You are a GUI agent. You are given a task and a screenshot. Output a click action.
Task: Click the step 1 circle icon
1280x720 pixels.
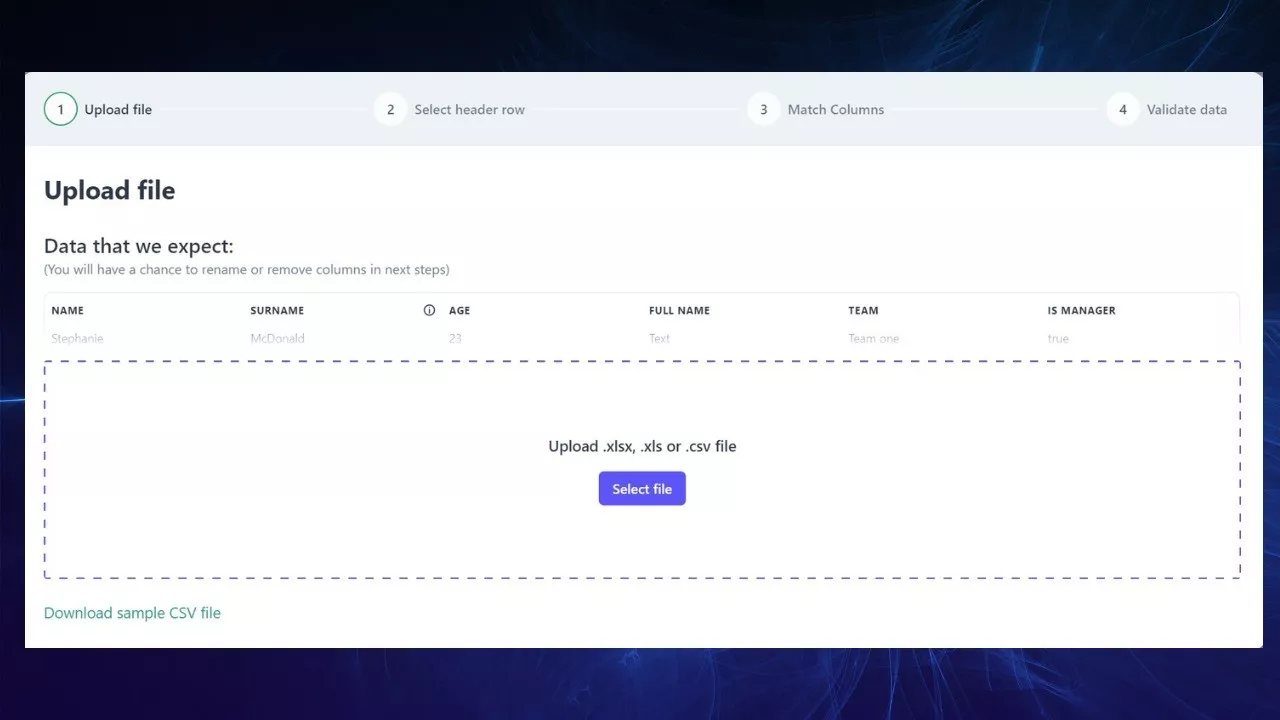[x=60, y=109]
